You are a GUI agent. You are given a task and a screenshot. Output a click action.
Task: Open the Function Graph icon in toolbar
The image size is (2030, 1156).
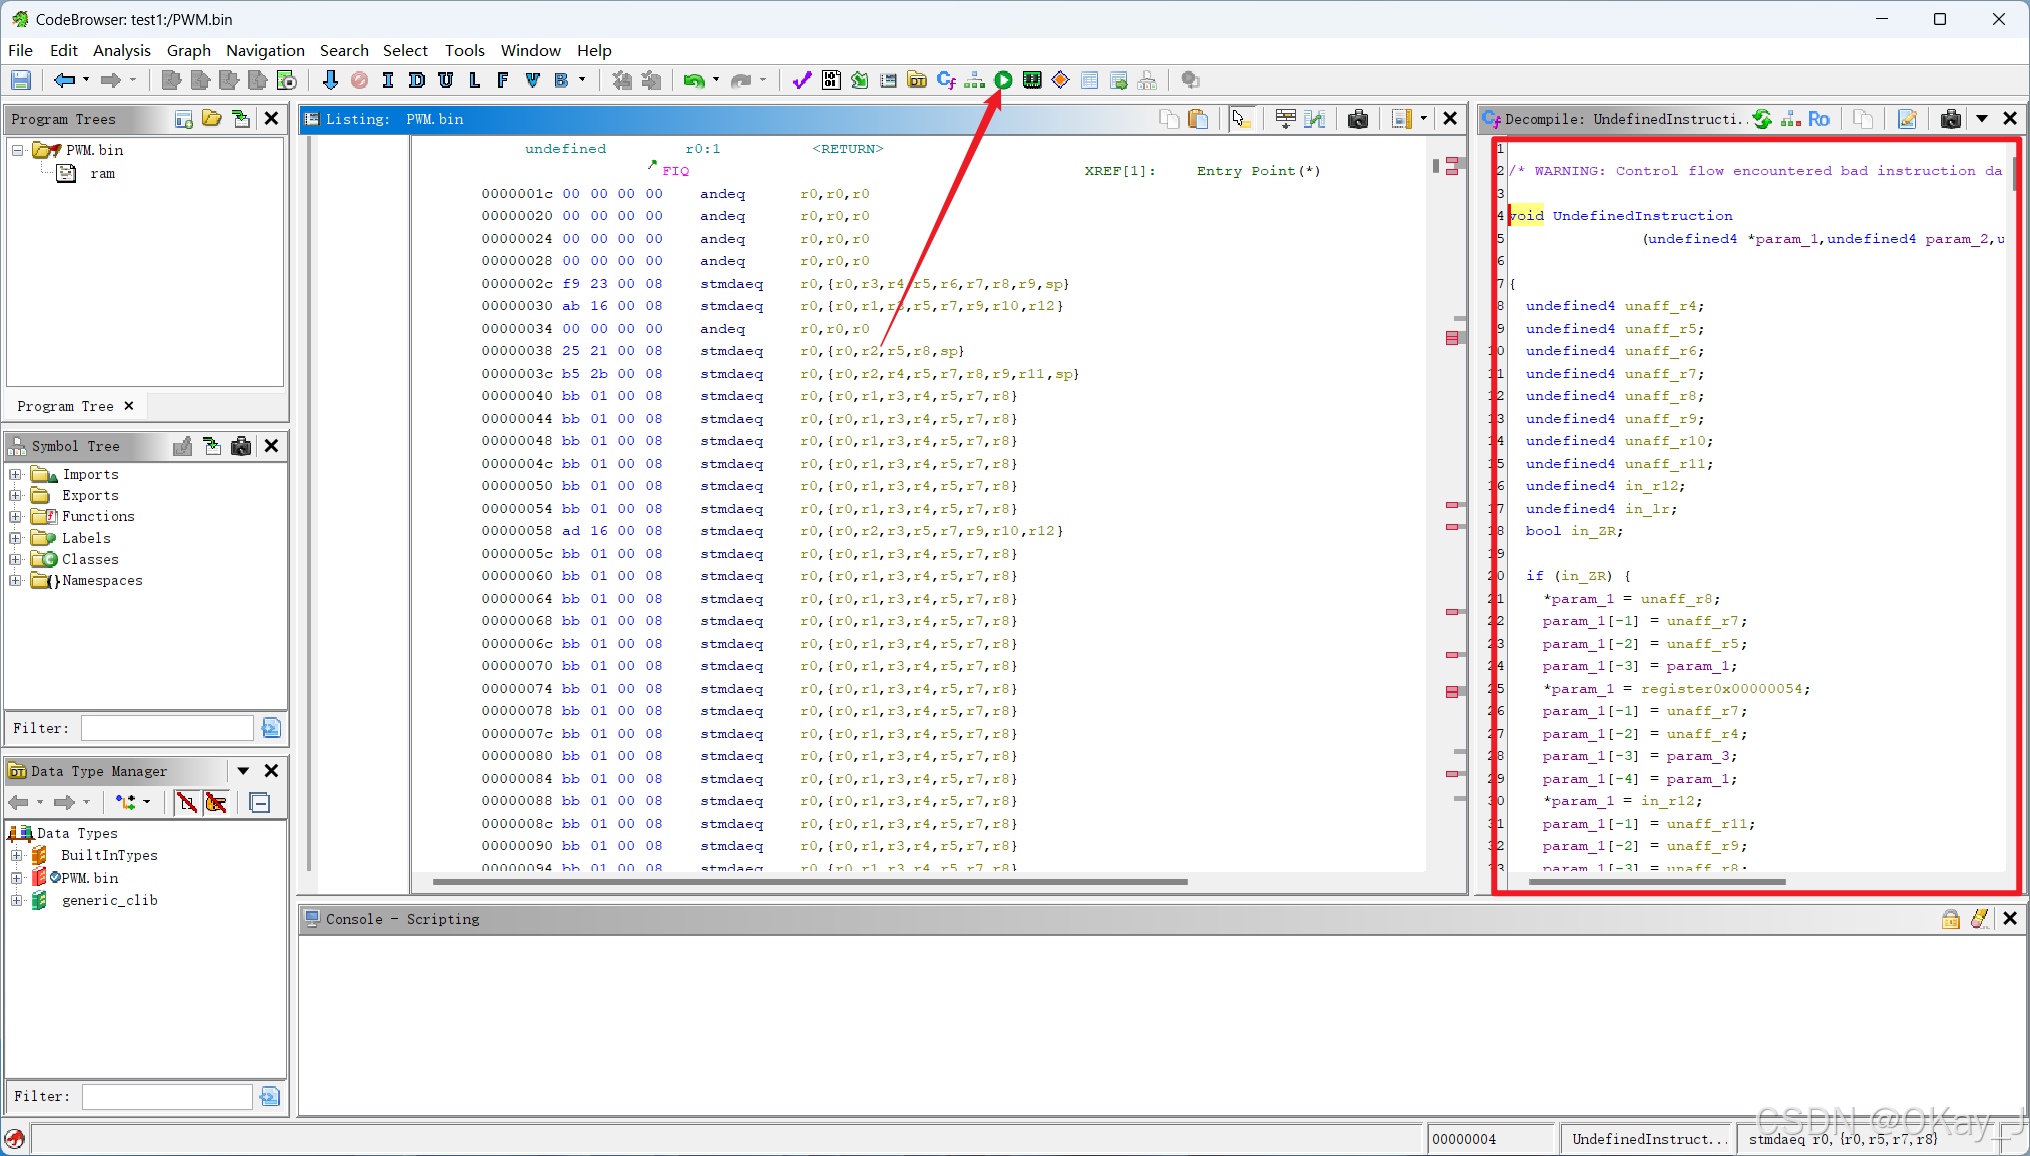coord(975,80)
